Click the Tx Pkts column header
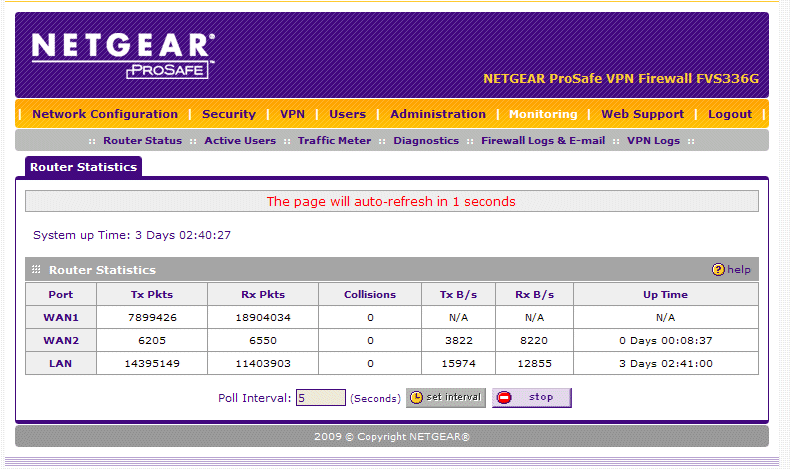This screenshot has width=790, height=469. [x=152, y=295]
